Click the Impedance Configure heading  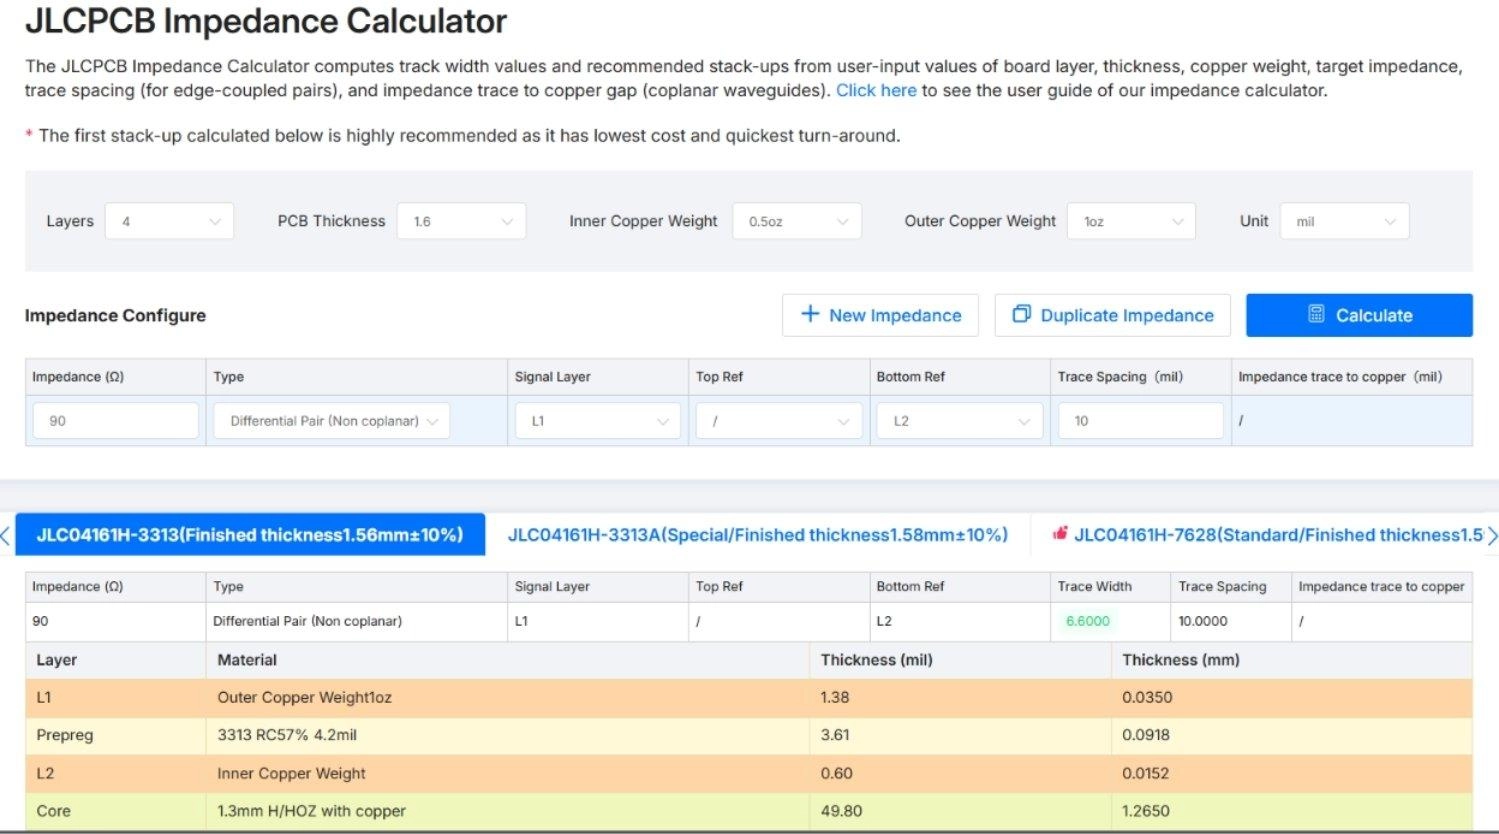115,315
